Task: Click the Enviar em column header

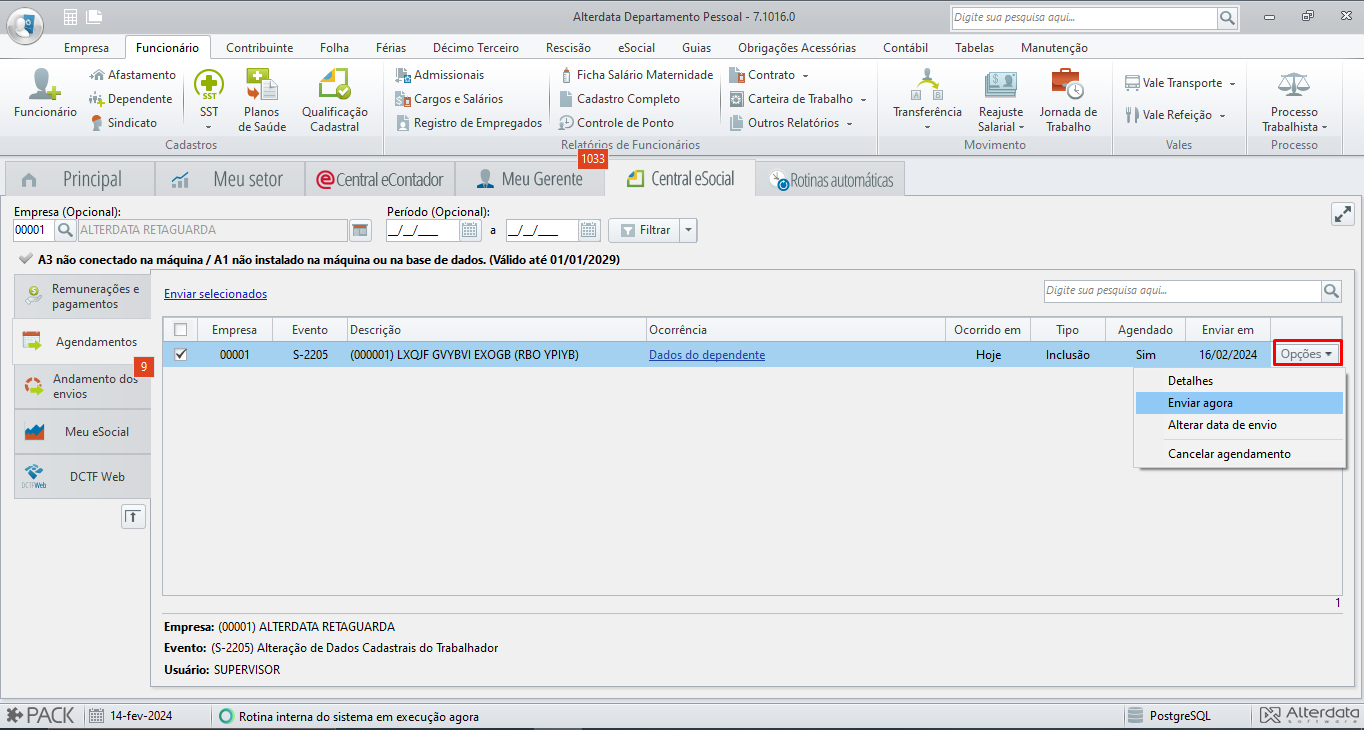Action: (x=1228, y=329)
